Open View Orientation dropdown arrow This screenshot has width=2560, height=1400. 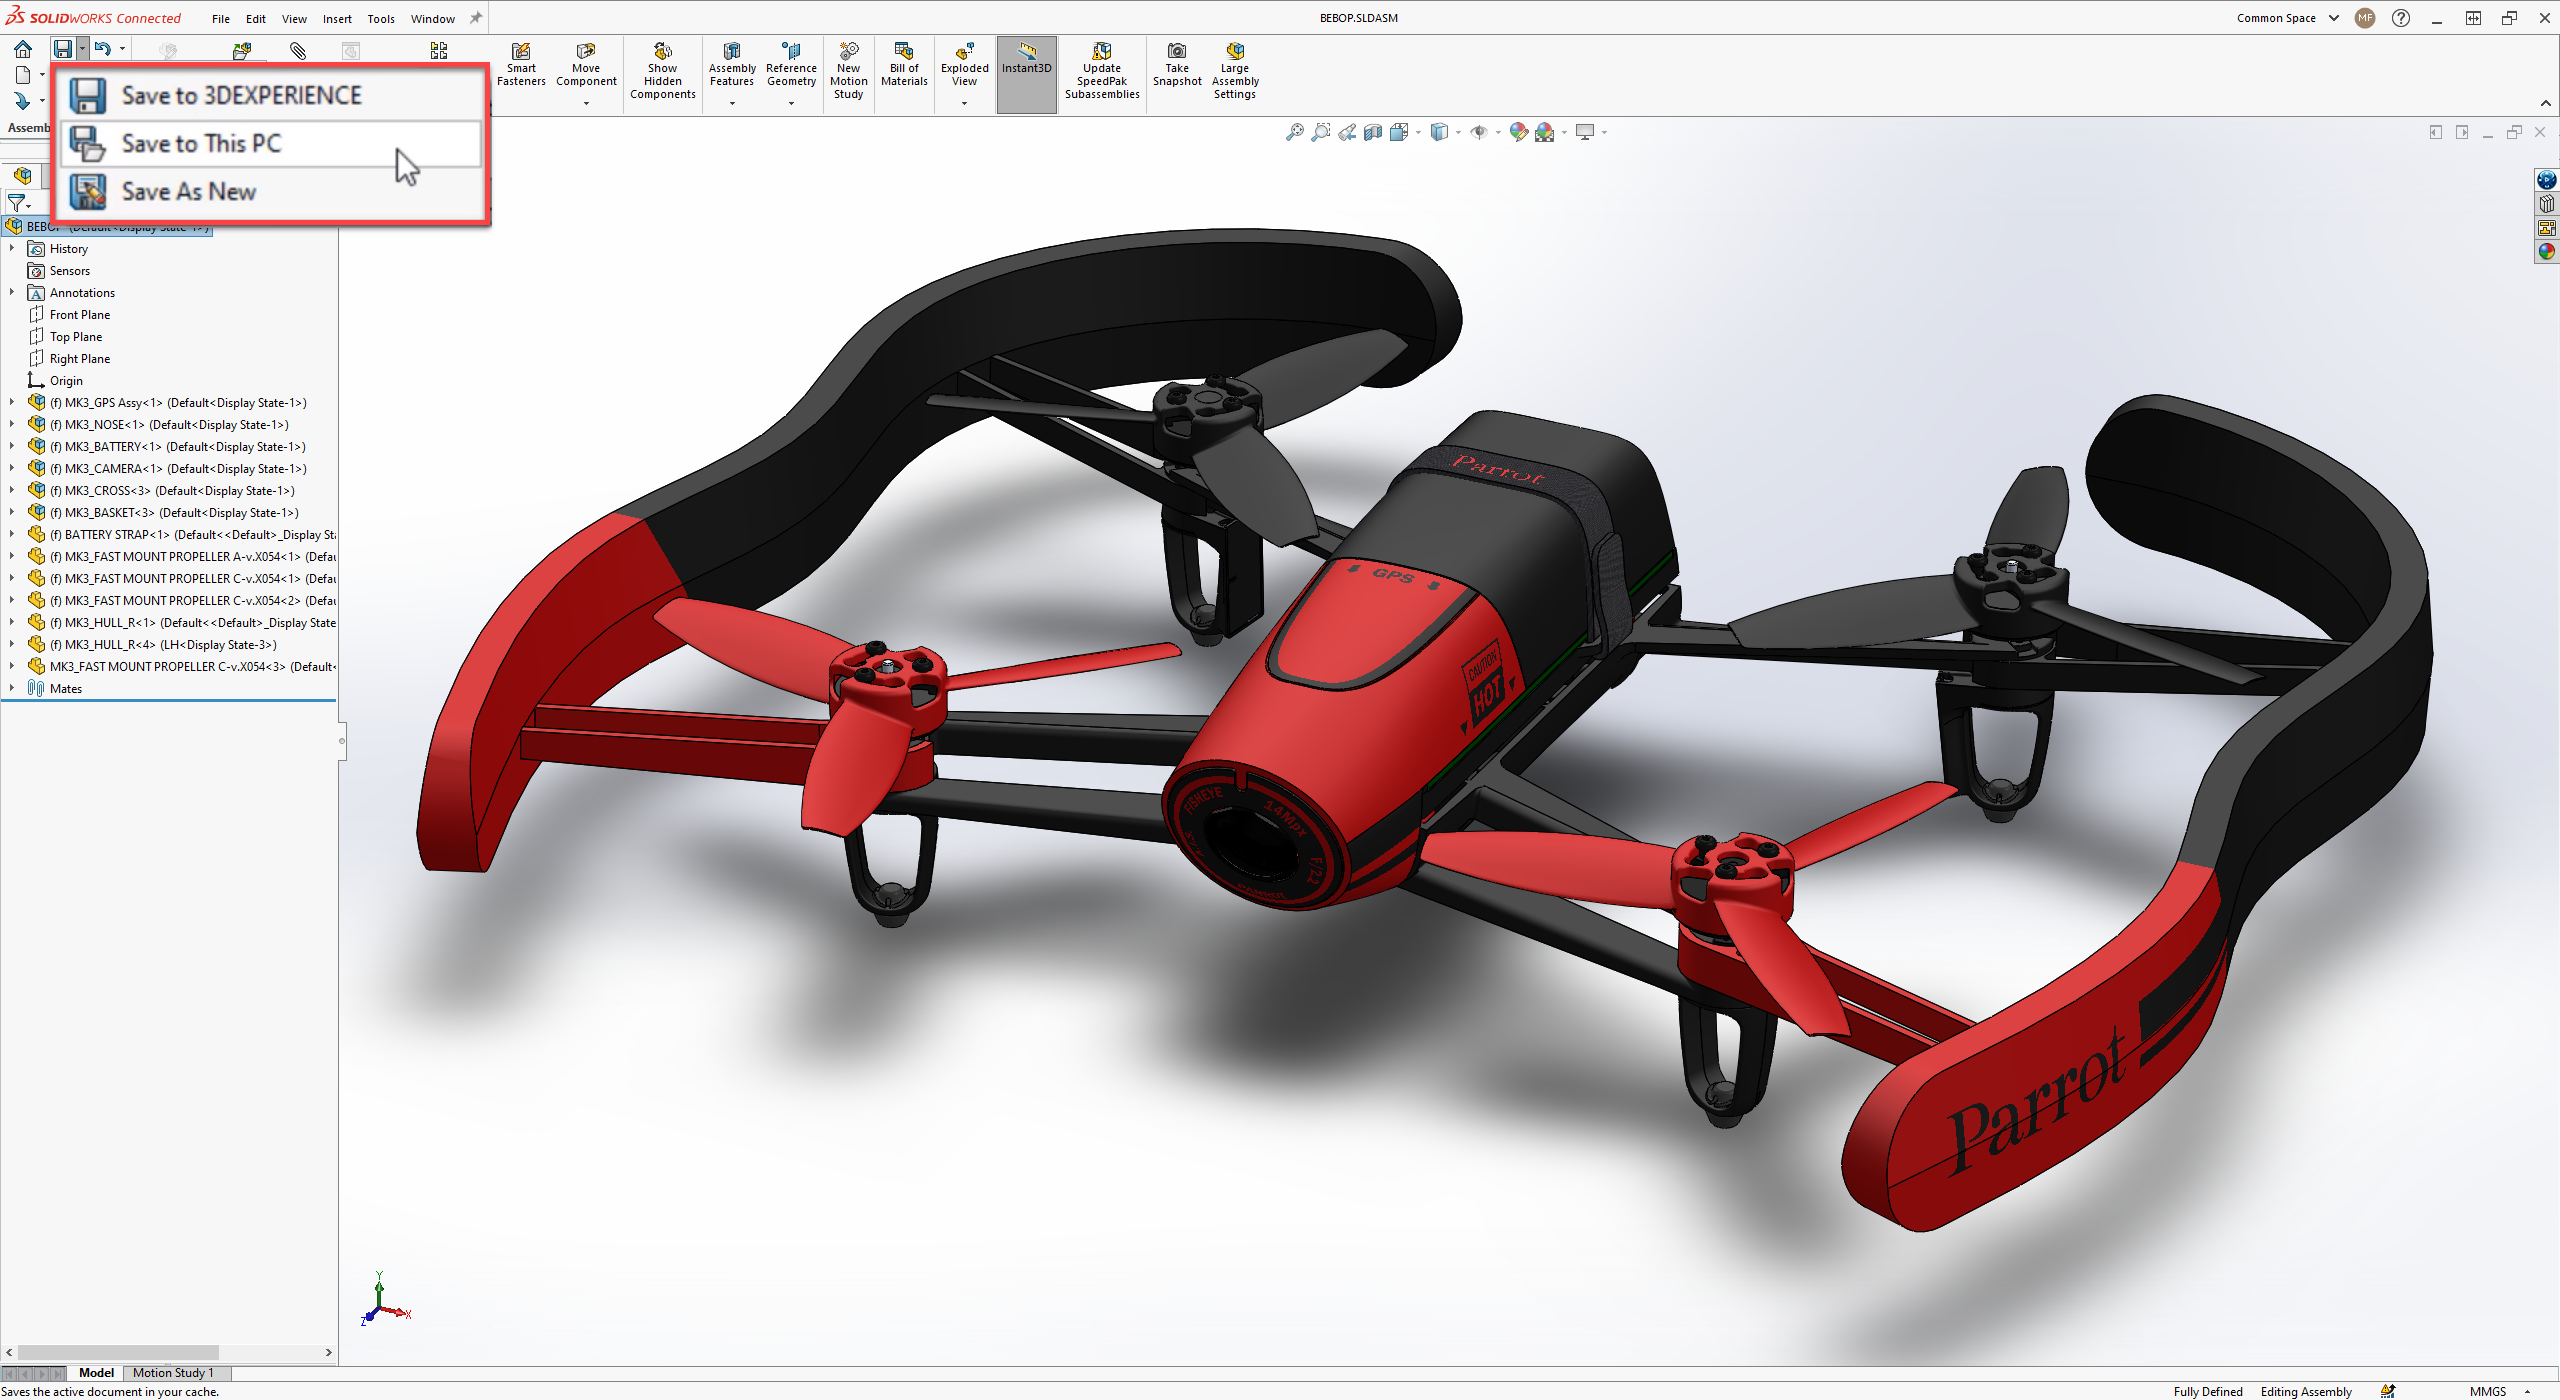click(1418, 132)
